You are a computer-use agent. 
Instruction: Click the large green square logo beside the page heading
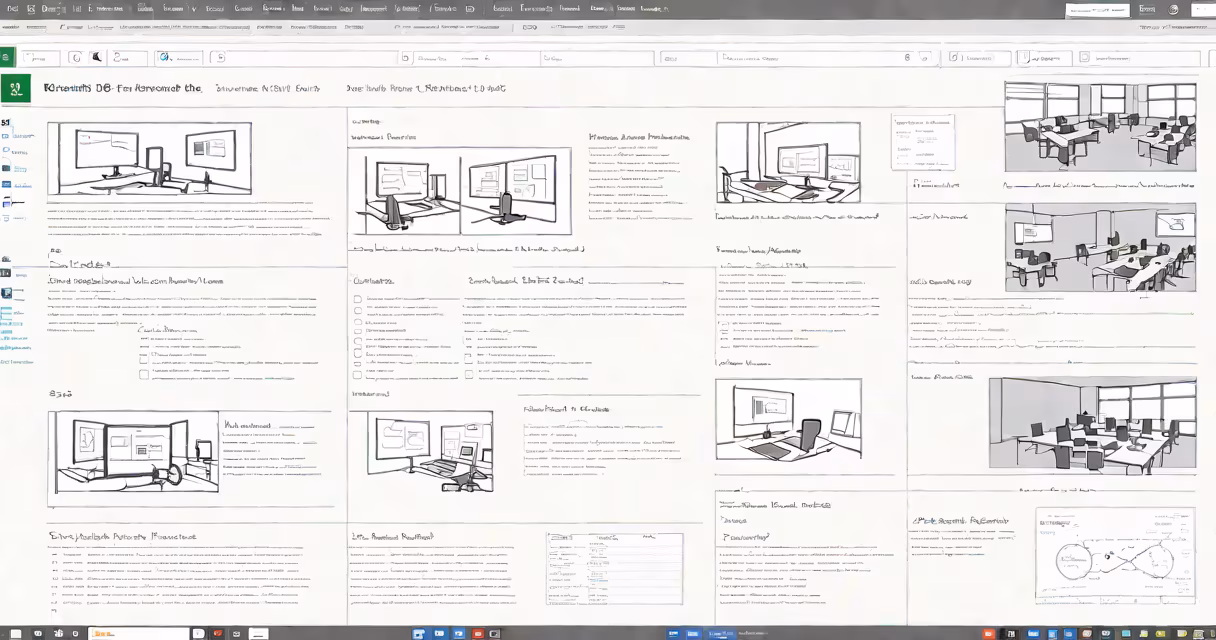pos(15,89)
